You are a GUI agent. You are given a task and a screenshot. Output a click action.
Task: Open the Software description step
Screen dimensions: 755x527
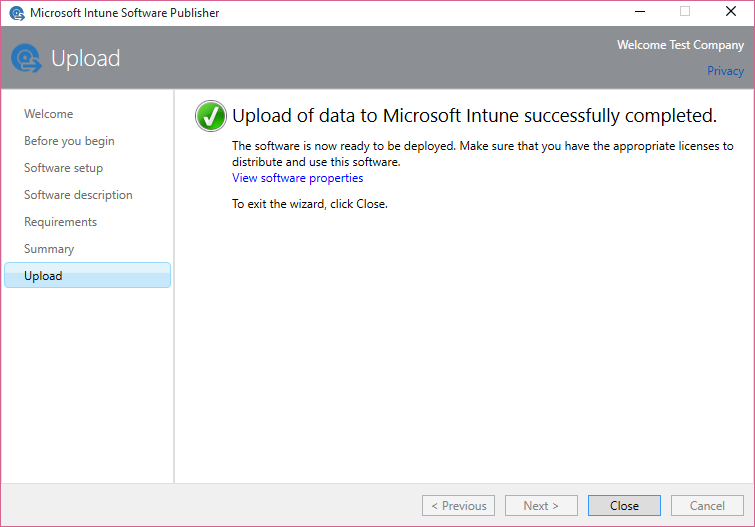click(78, 195)
